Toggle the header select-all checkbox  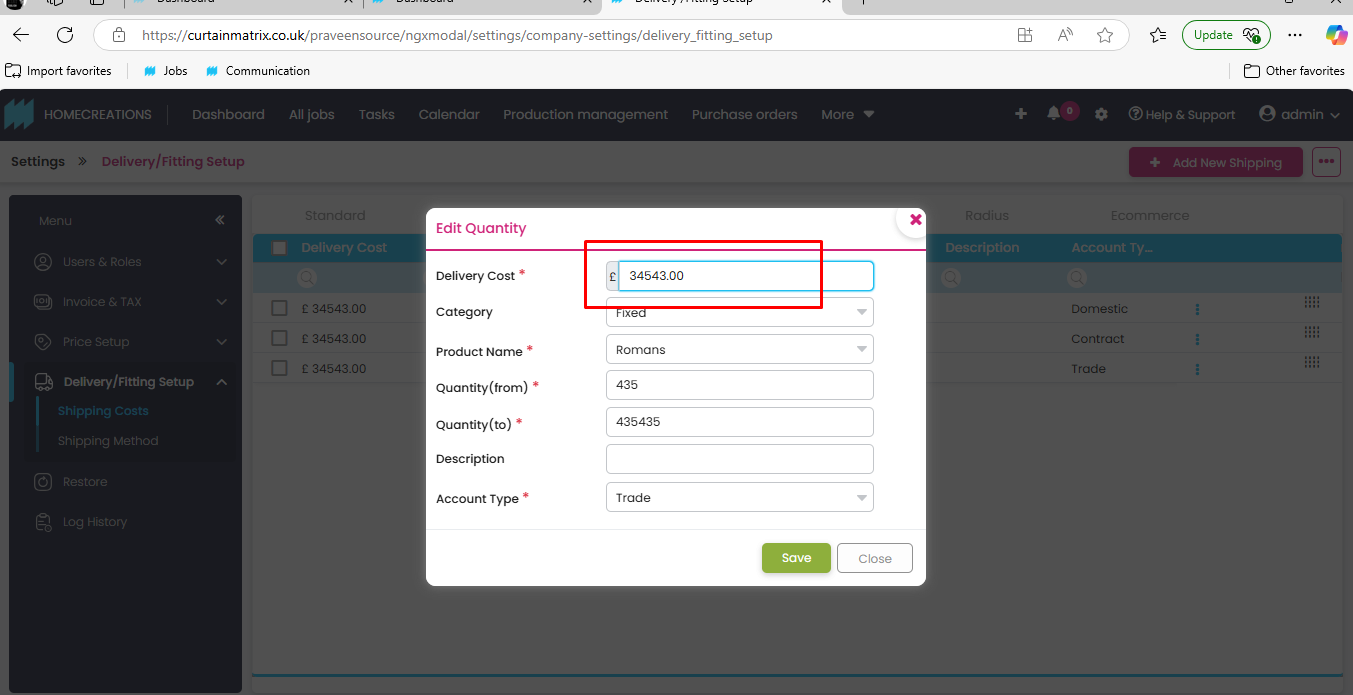click(x=279, y=248)
